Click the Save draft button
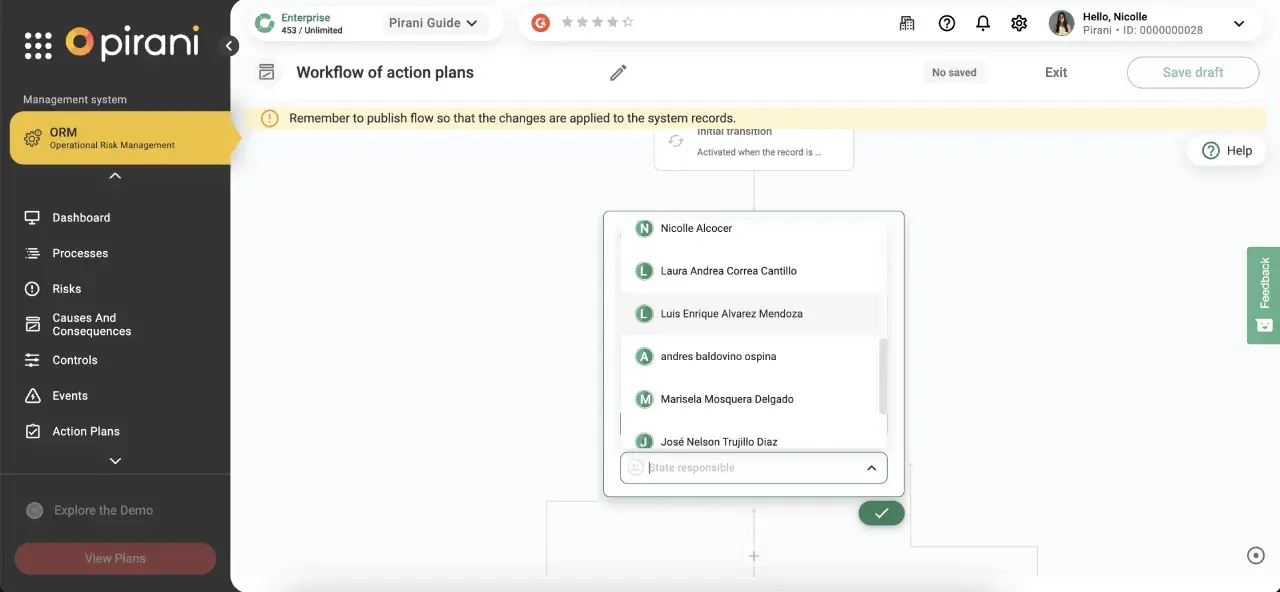Viewport: 1280px width, 592px height. coord(1192,72)
